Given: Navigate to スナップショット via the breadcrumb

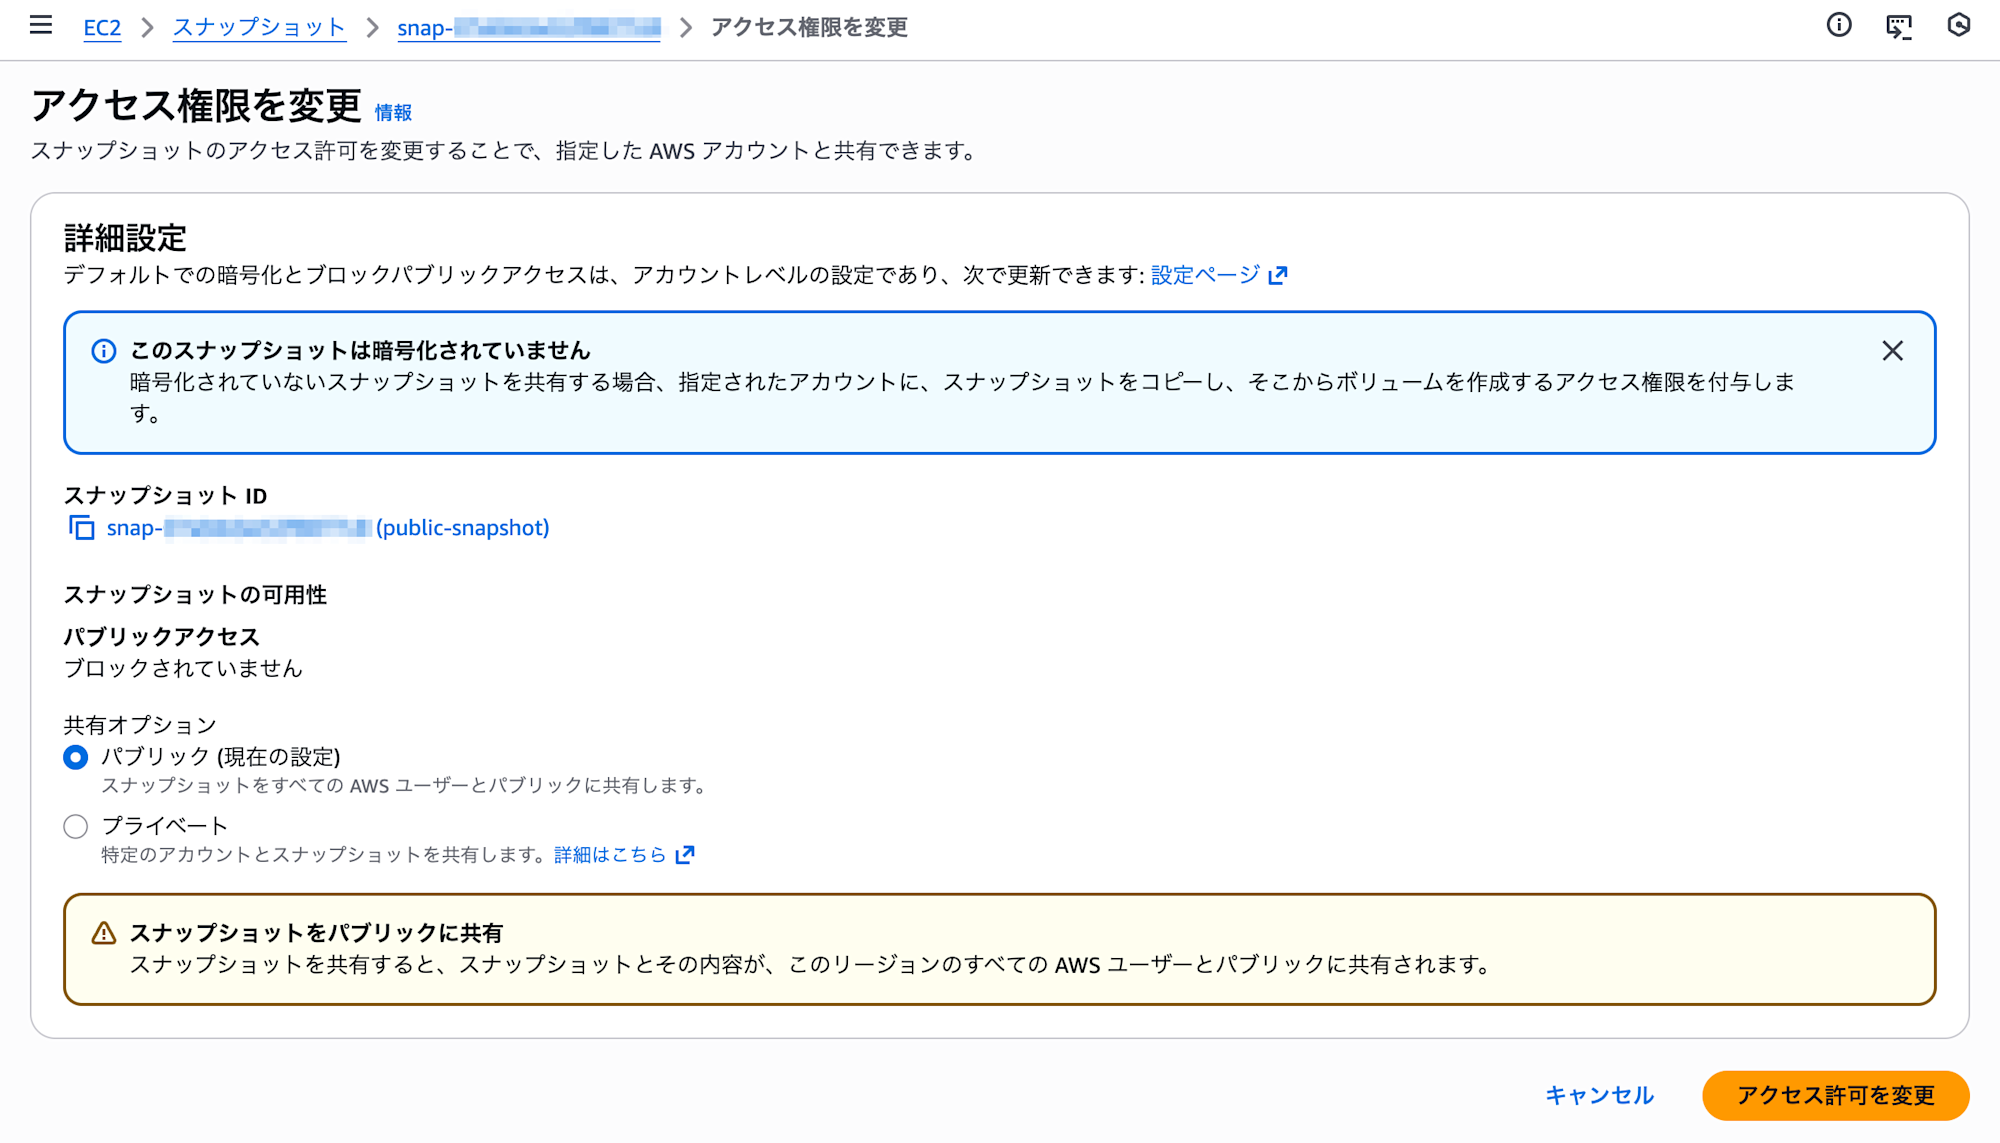Looking at the screenshot, I should [x=259, y=27].
